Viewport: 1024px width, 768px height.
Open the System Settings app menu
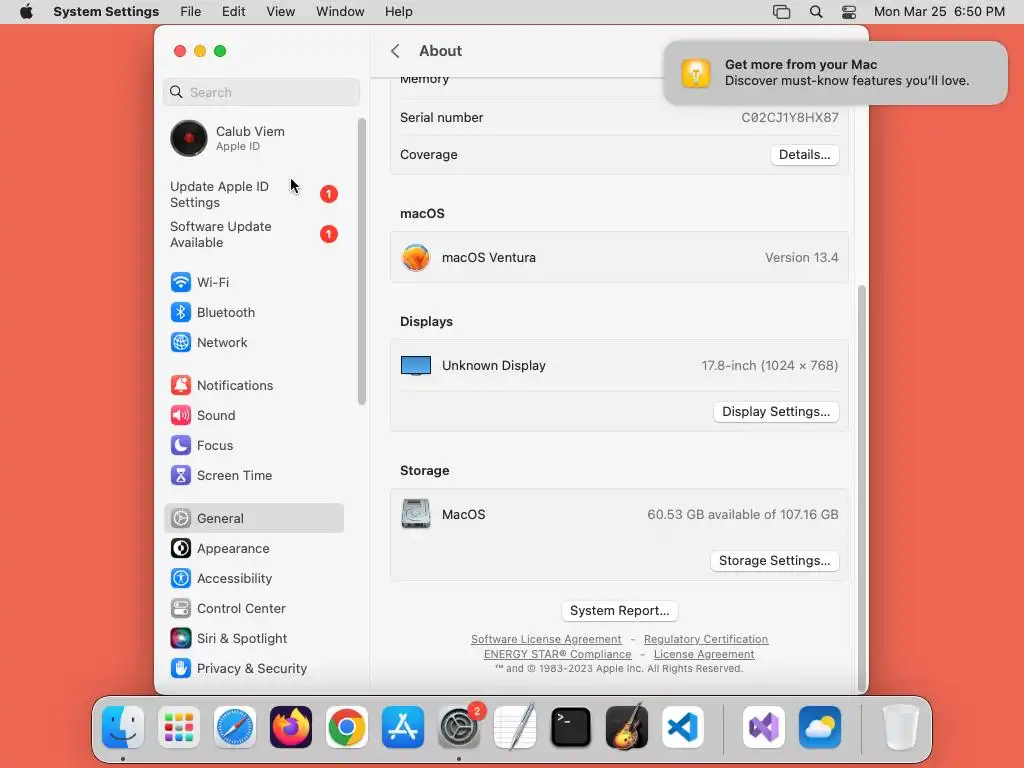[106, 12]
